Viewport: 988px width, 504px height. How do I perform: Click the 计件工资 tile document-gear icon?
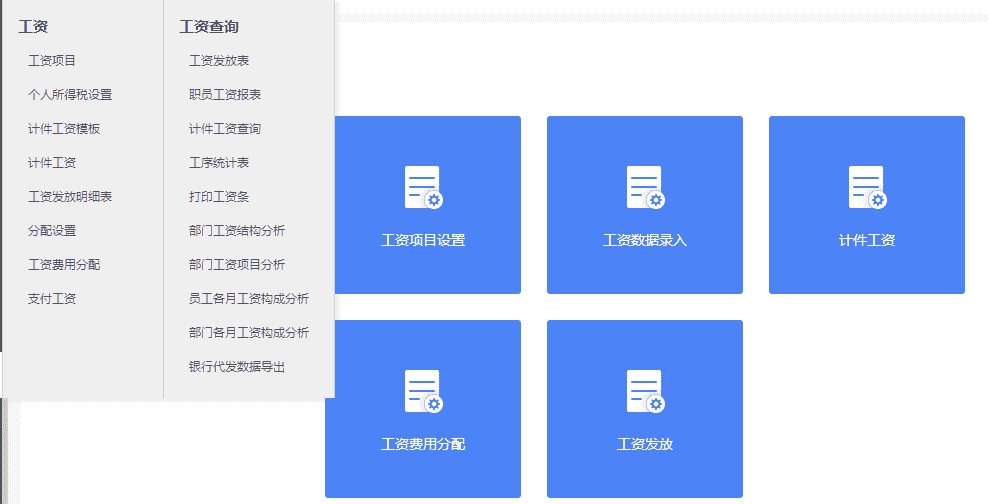(x=868, y=187)
